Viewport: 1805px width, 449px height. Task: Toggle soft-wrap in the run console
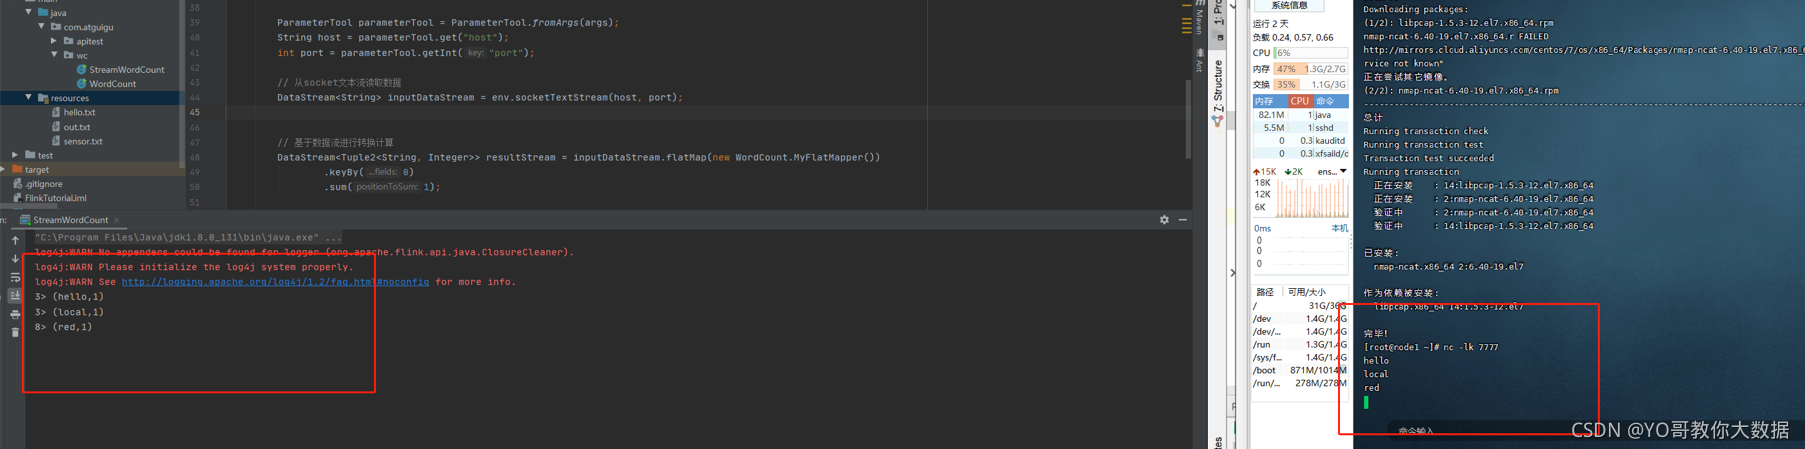point(15,277)
